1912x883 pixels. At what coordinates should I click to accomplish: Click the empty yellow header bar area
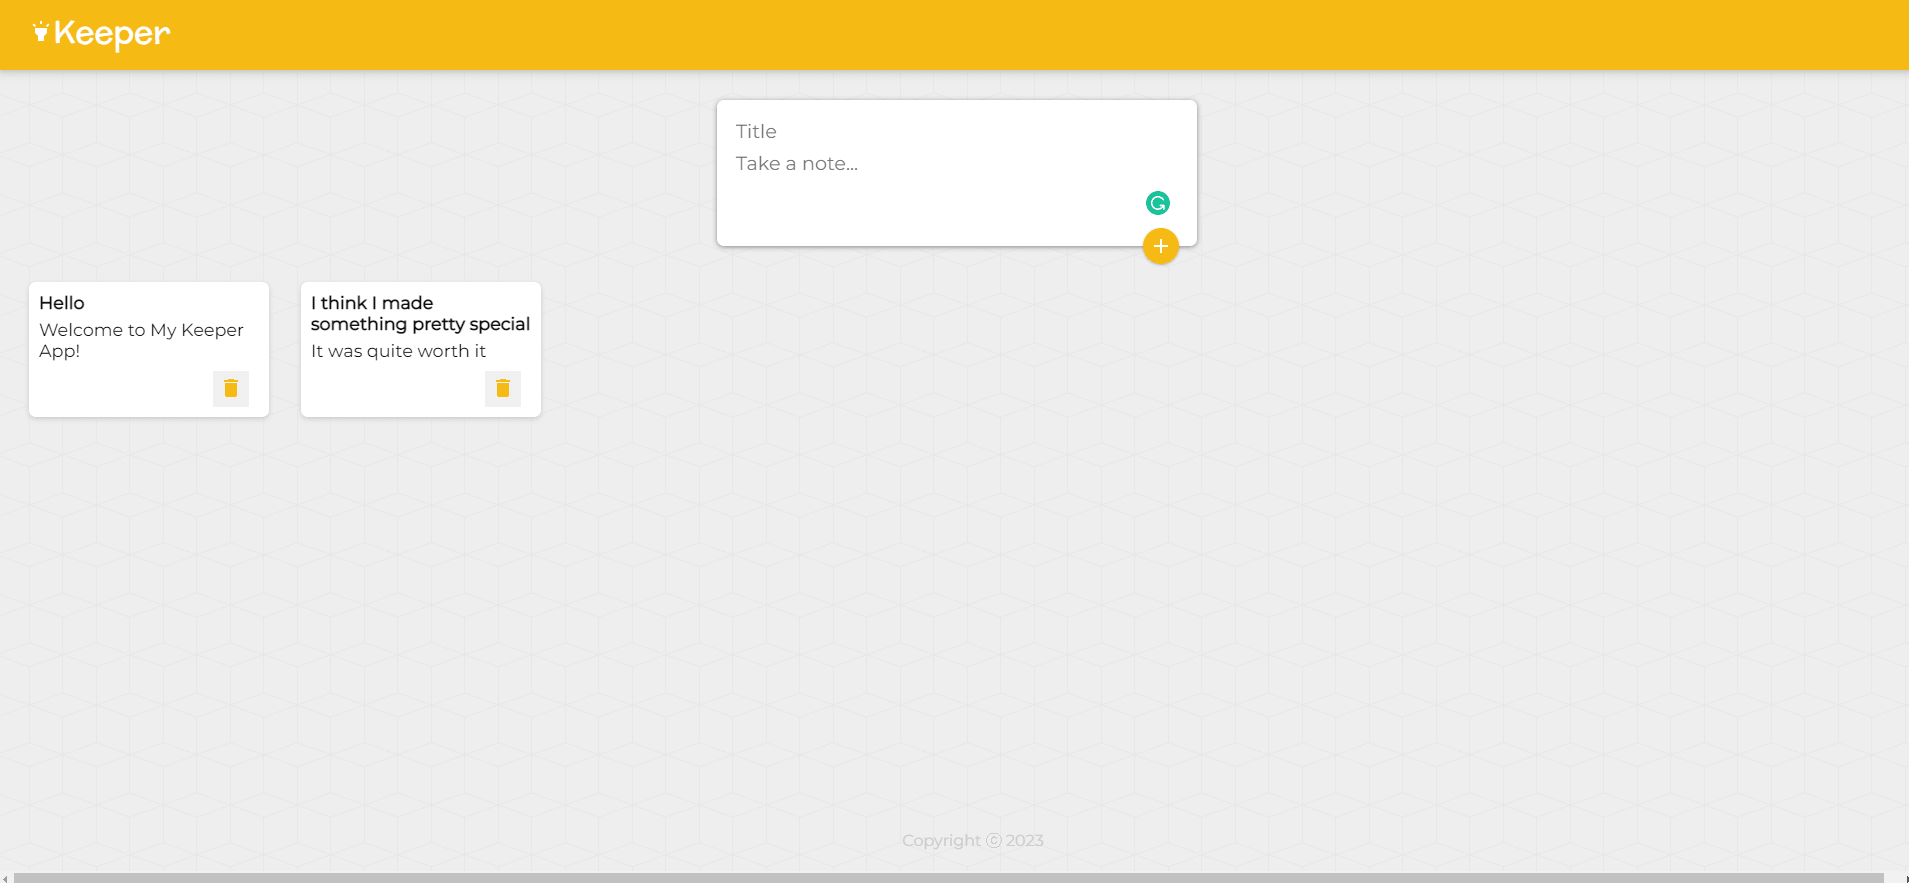point(1000,34)
